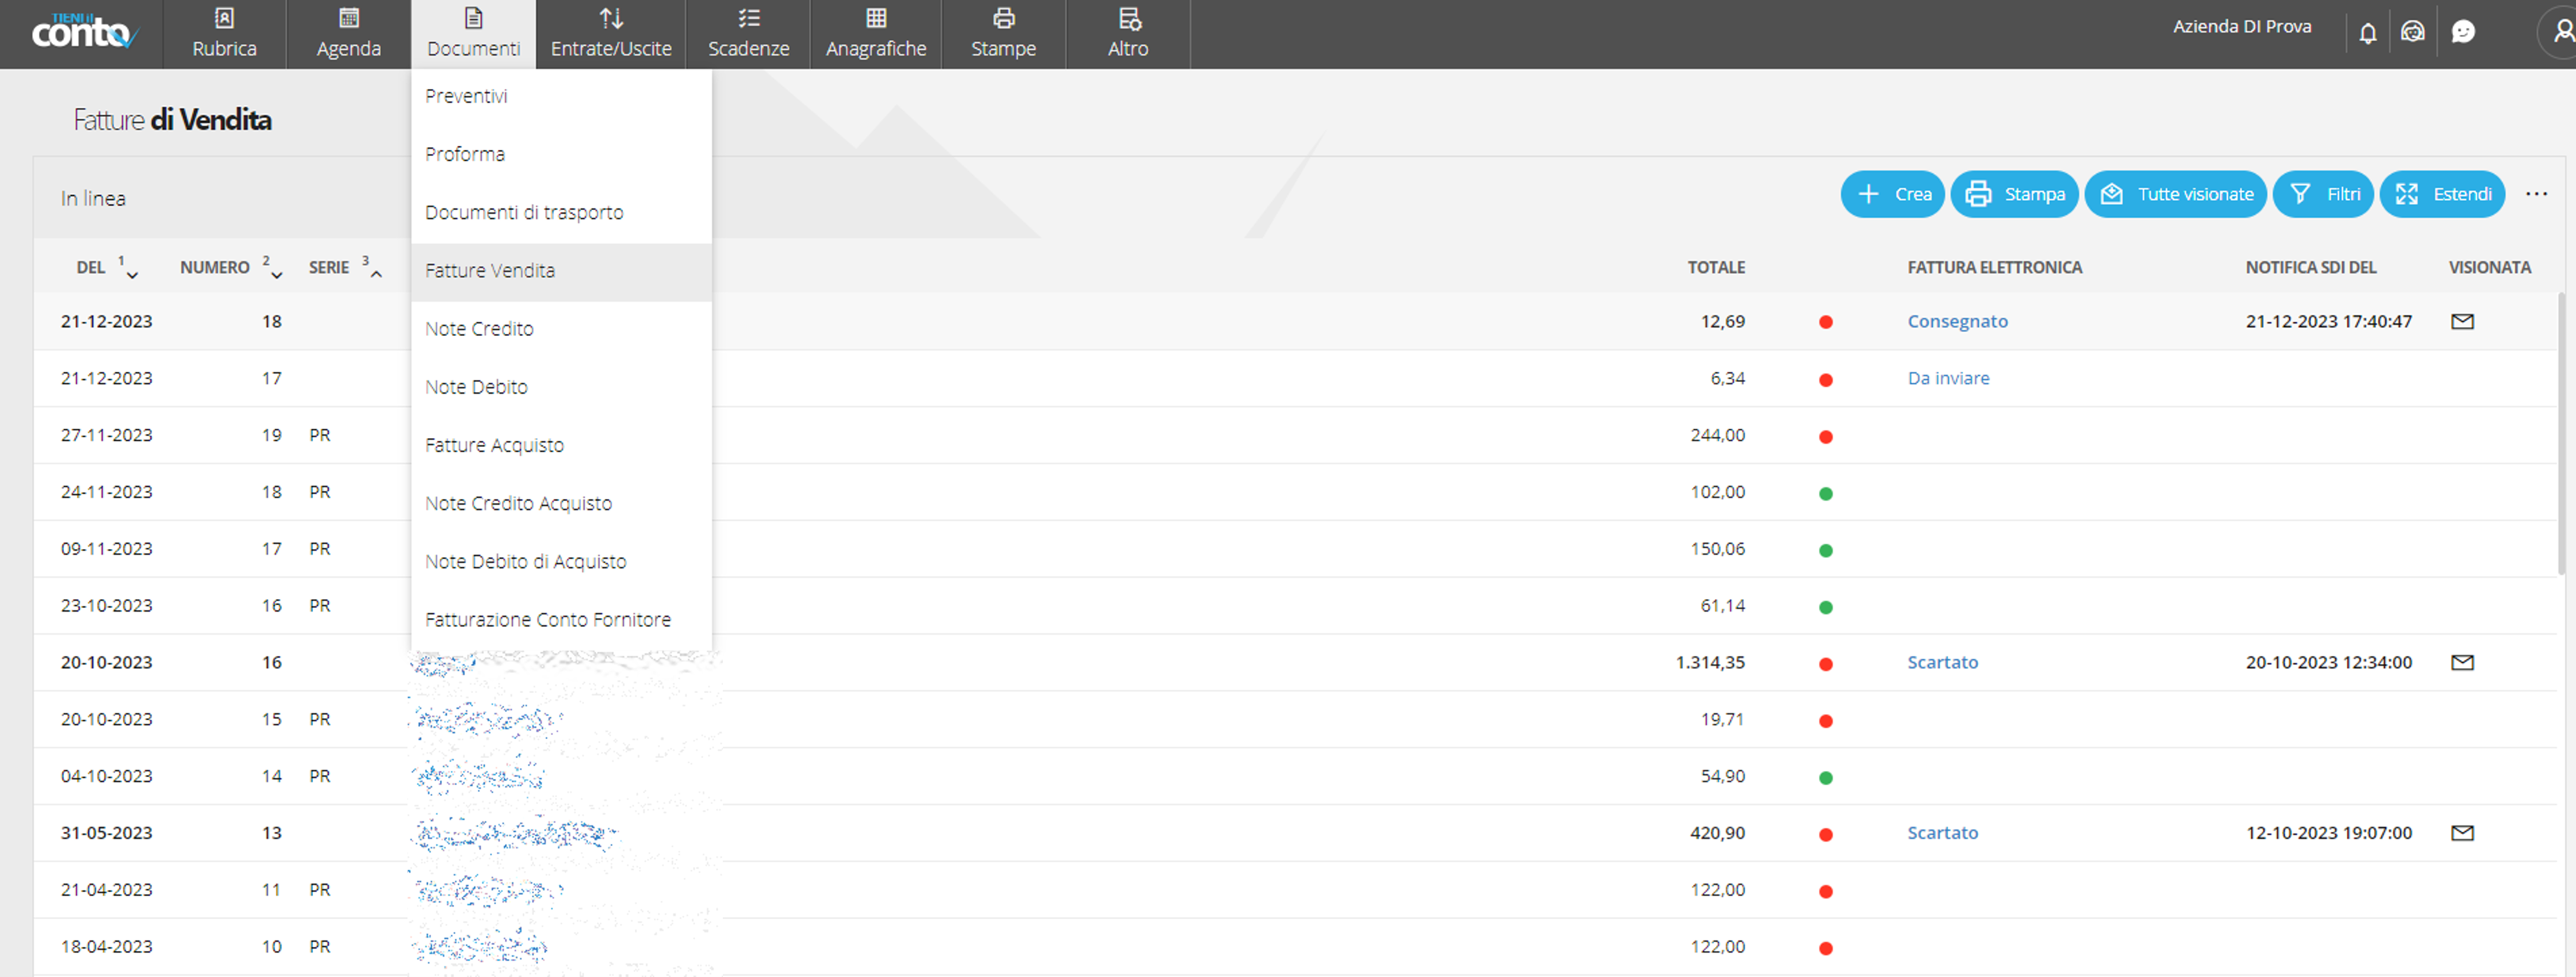The width and height of the screenshot is (2576, 977).
Task: Click the user profile avatar icon
Action: tap(2563, 33)
